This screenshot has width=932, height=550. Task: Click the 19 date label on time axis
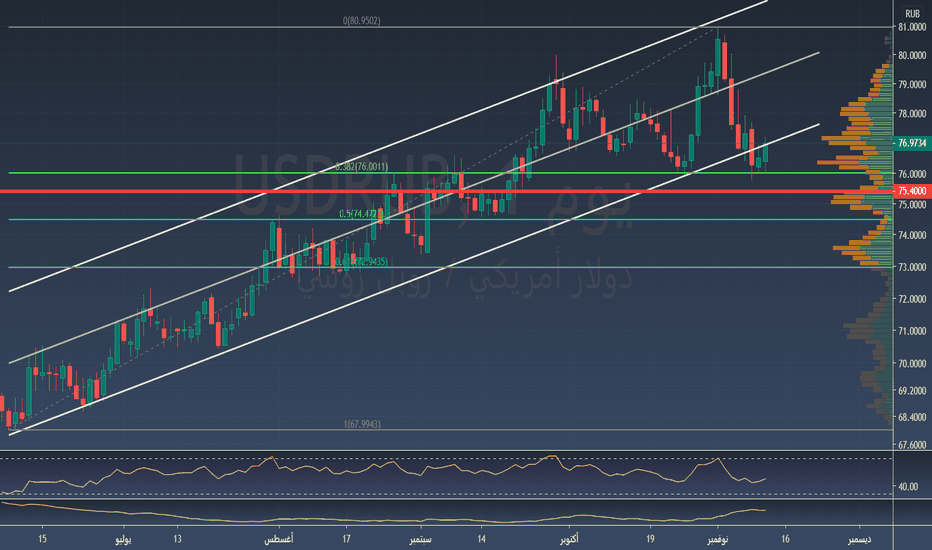(x=650, y=539)
